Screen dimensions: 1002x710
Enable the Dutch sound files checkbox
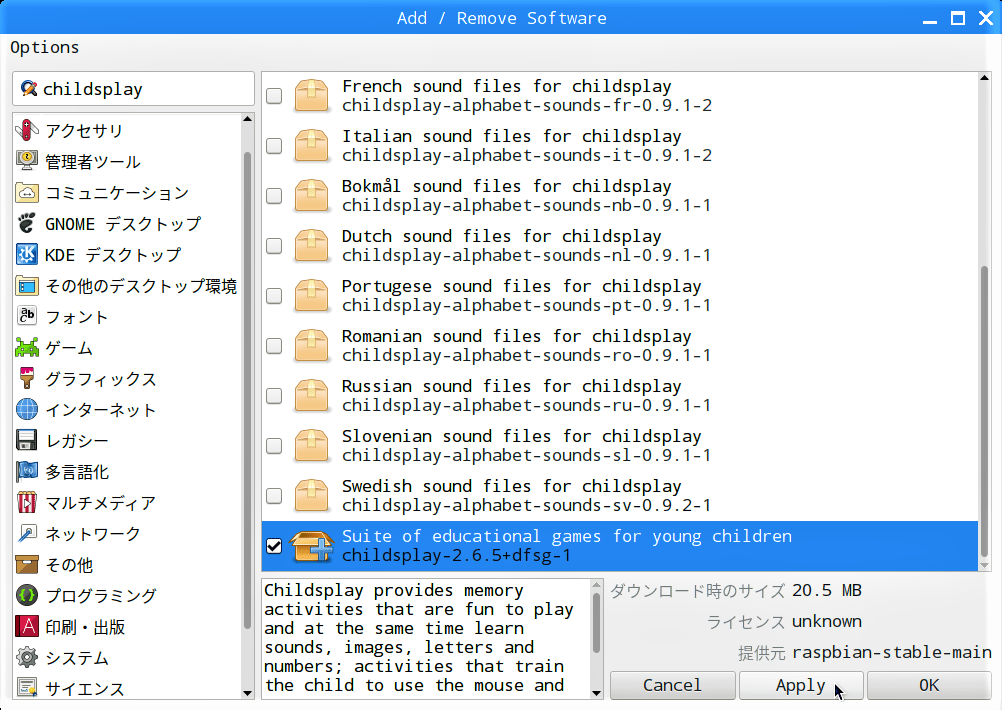[274, 245]
